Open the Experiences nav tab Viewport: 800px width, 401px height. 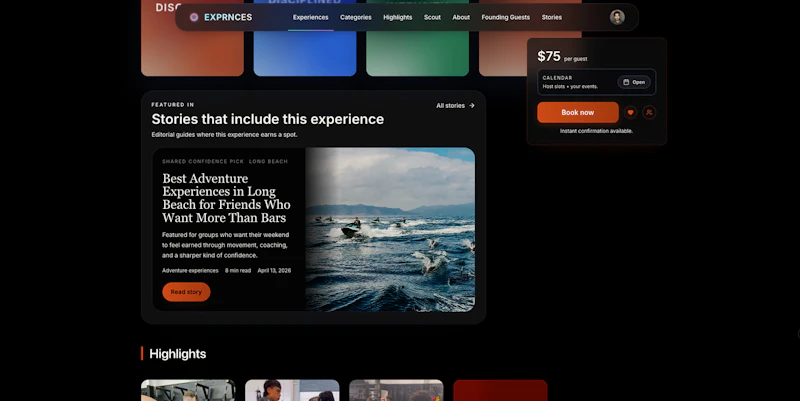[310, 17]
